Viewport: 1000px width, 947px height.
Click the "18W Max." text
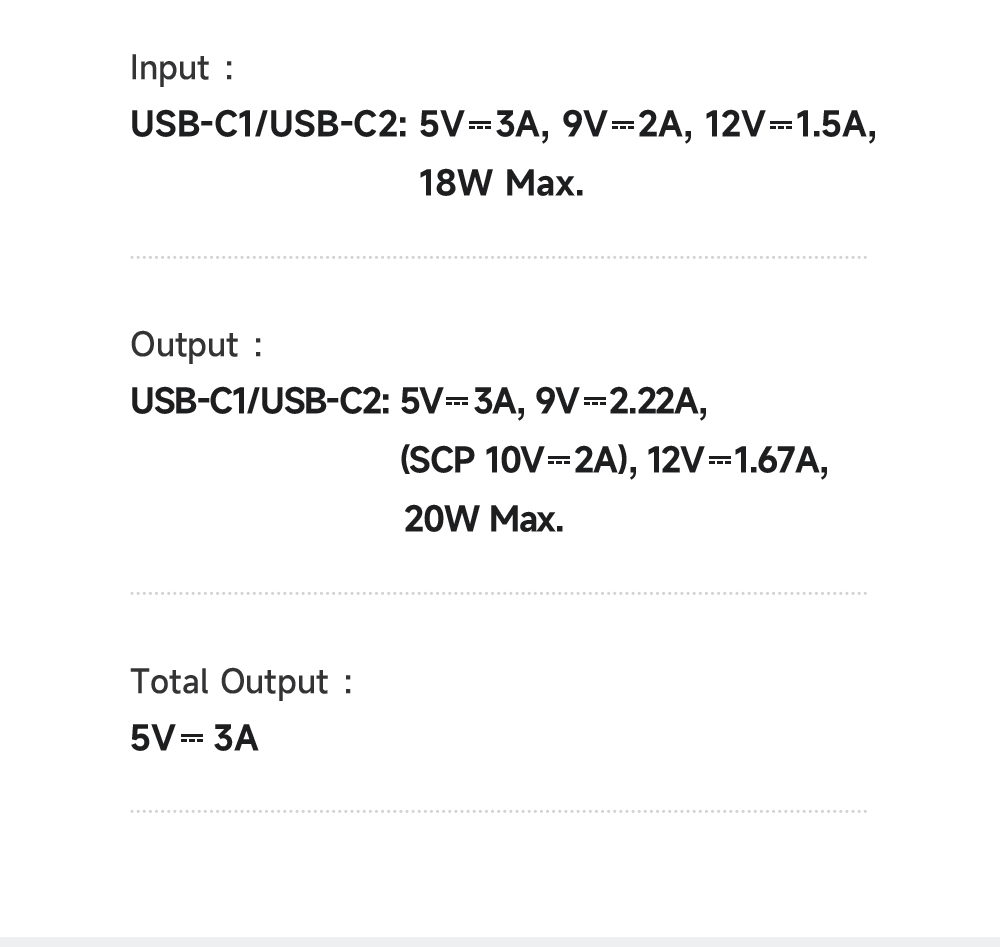pyautogui.click(x=500, y=183)
